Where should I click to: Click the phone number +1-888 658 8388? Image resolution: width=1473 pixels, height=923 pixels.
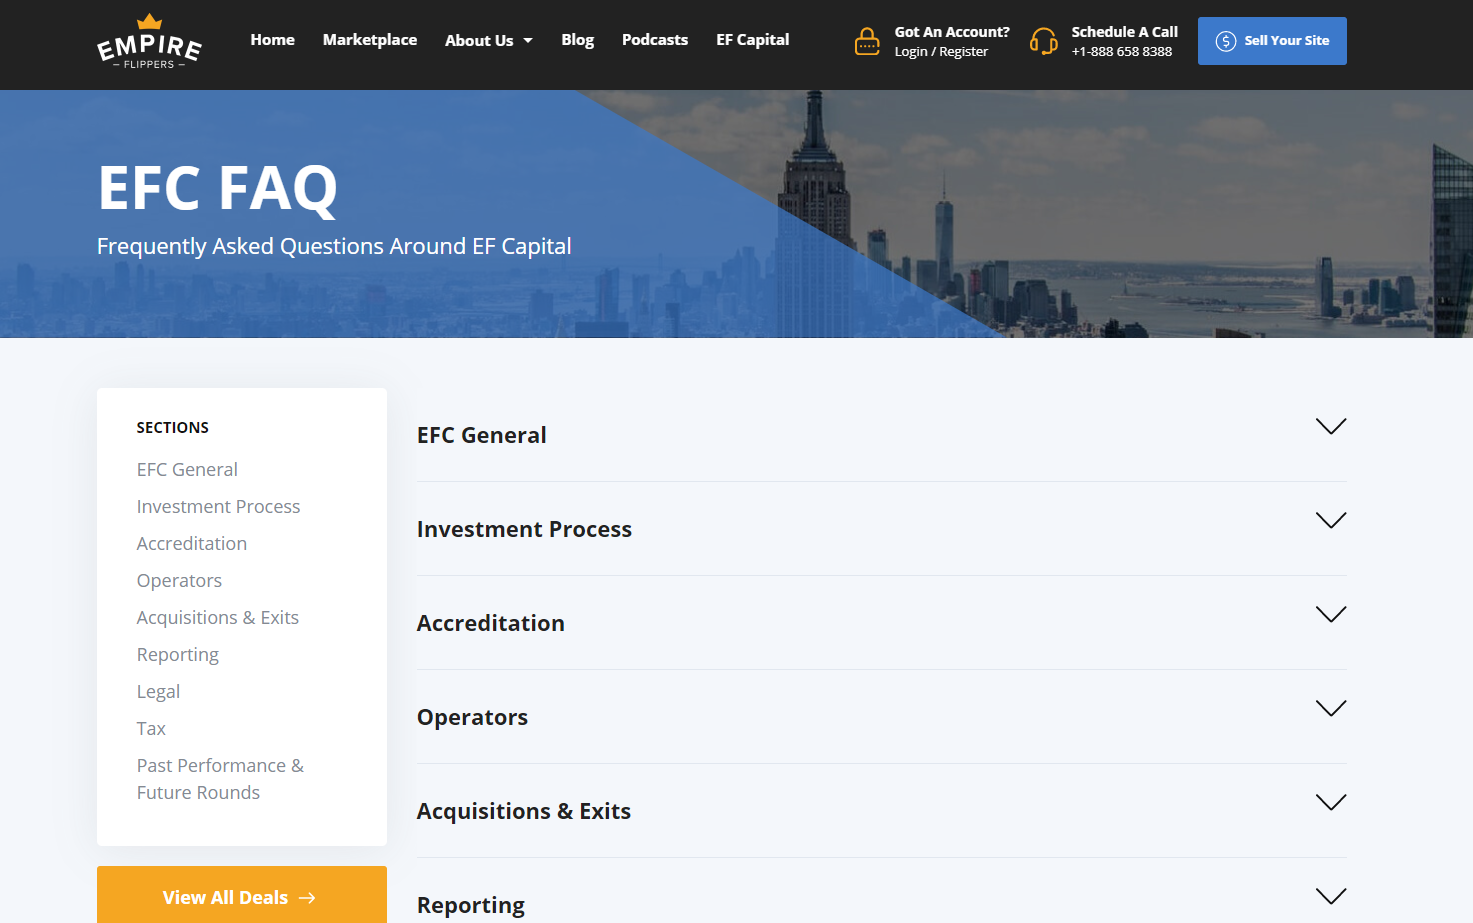1122,52
